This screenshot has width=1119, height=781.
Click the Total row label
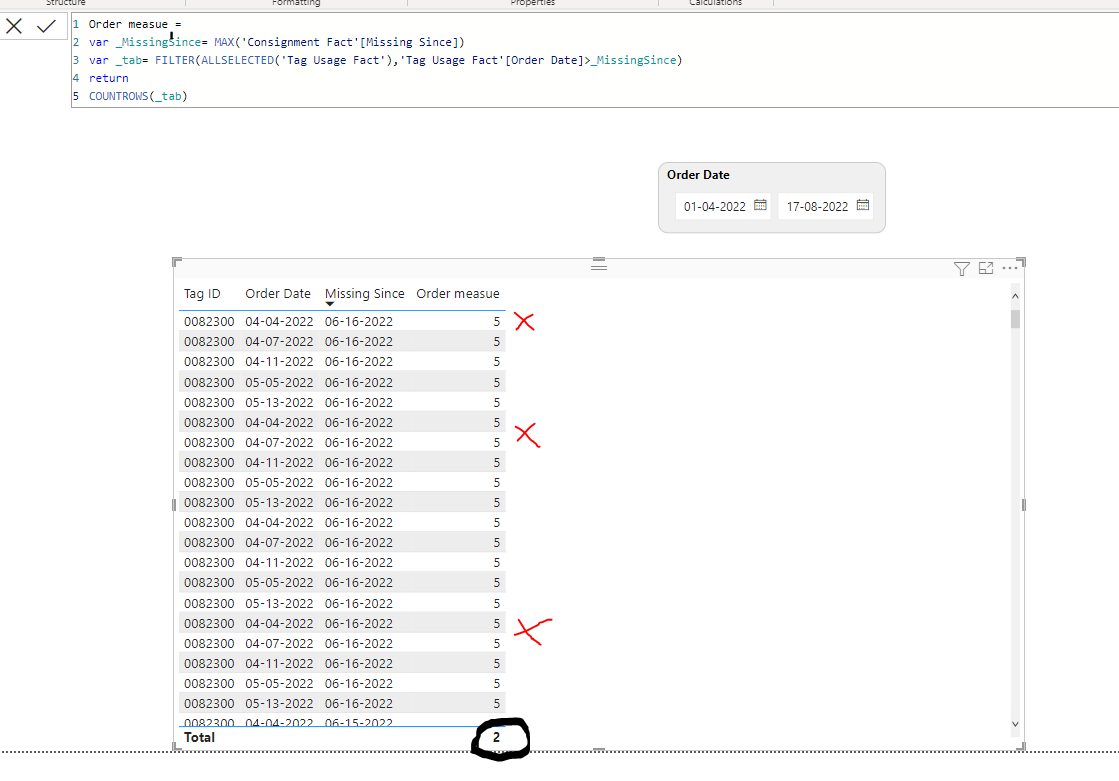point(199,737)
